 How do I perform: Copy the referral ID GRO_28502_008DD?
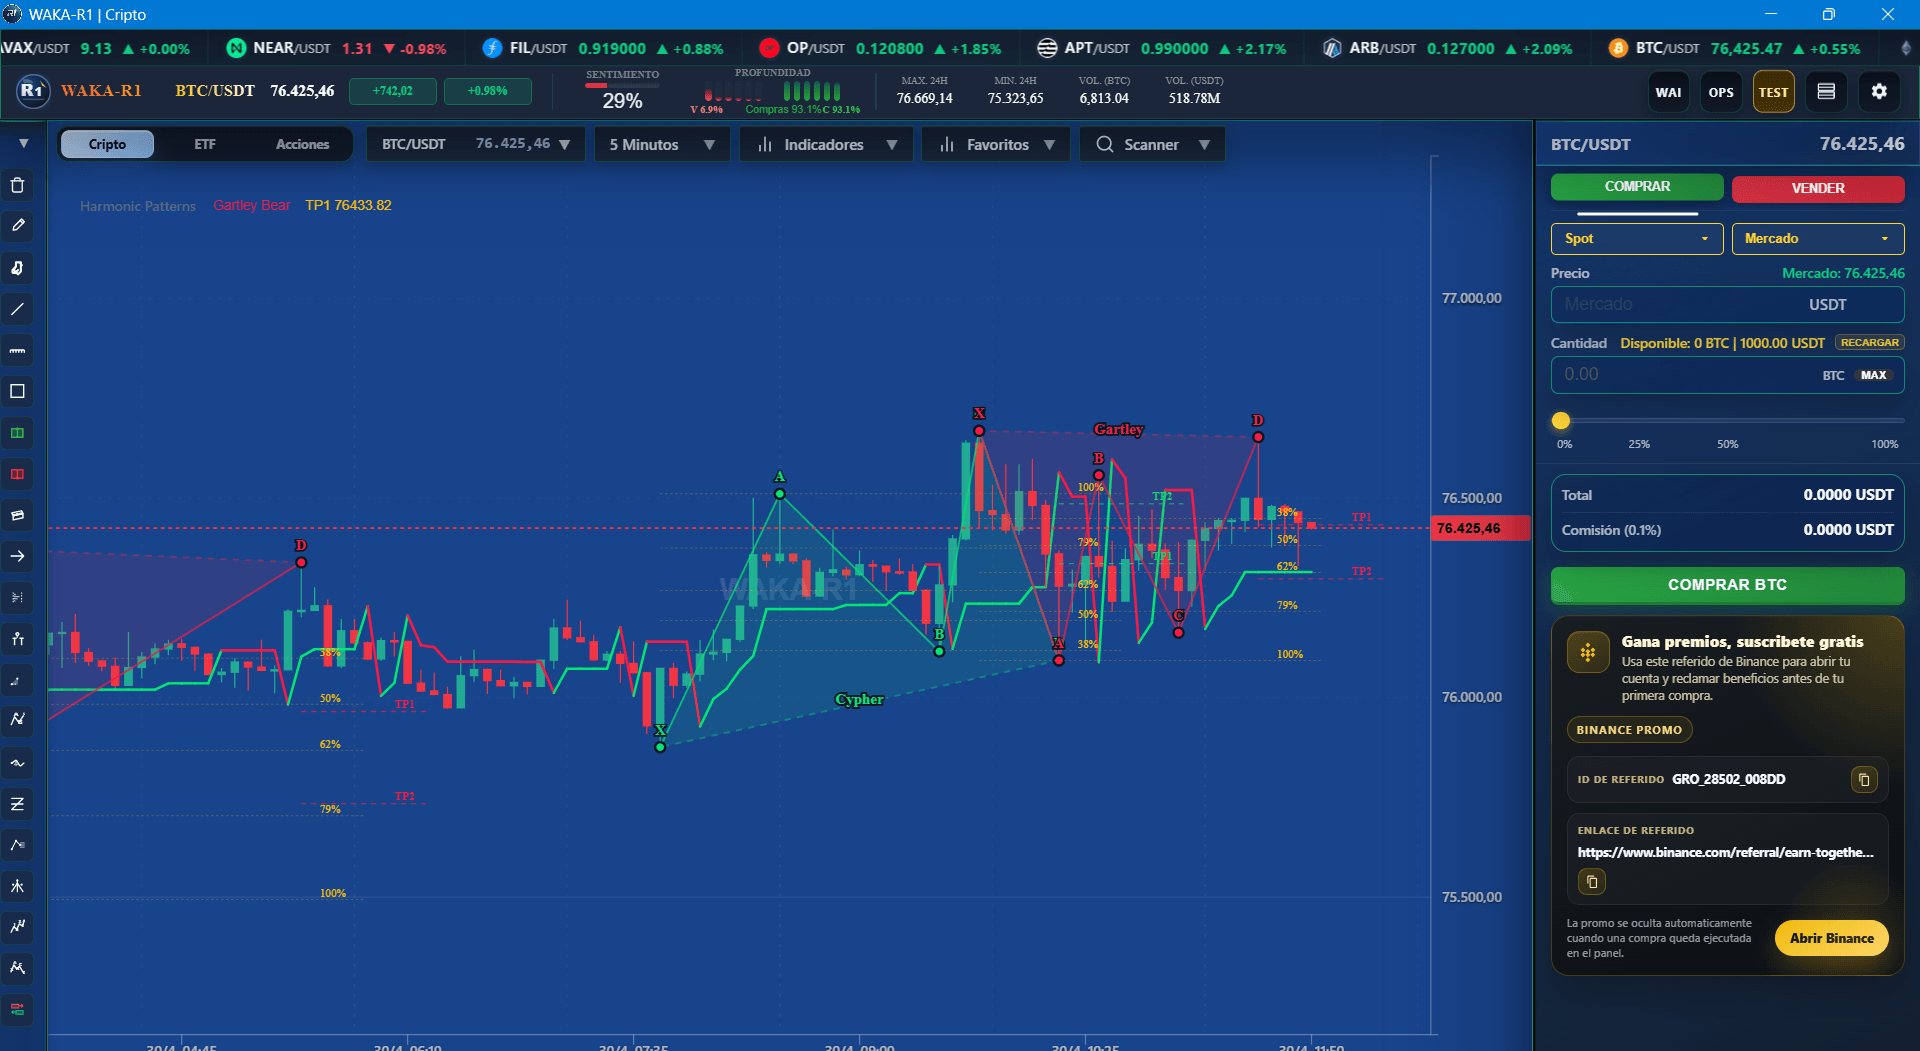pyautogui.click(x=1864, y=779)
